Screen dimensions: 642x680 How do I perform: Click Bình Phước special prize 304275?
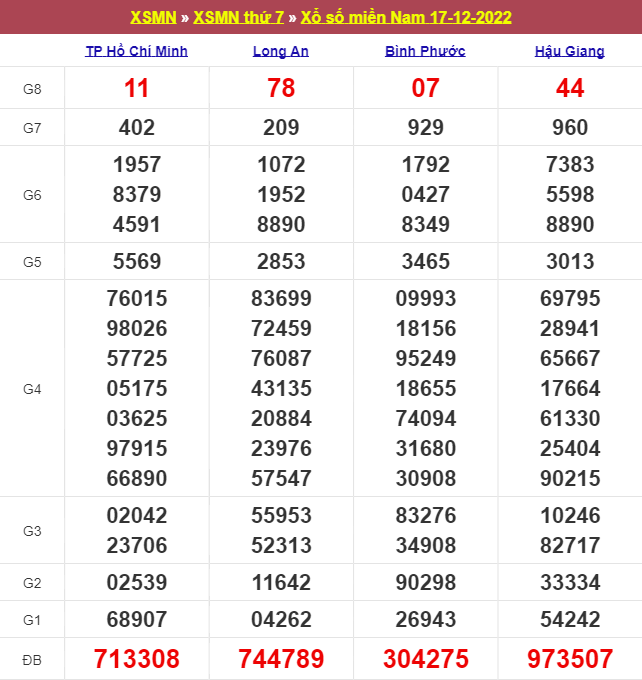coord(425,659)
